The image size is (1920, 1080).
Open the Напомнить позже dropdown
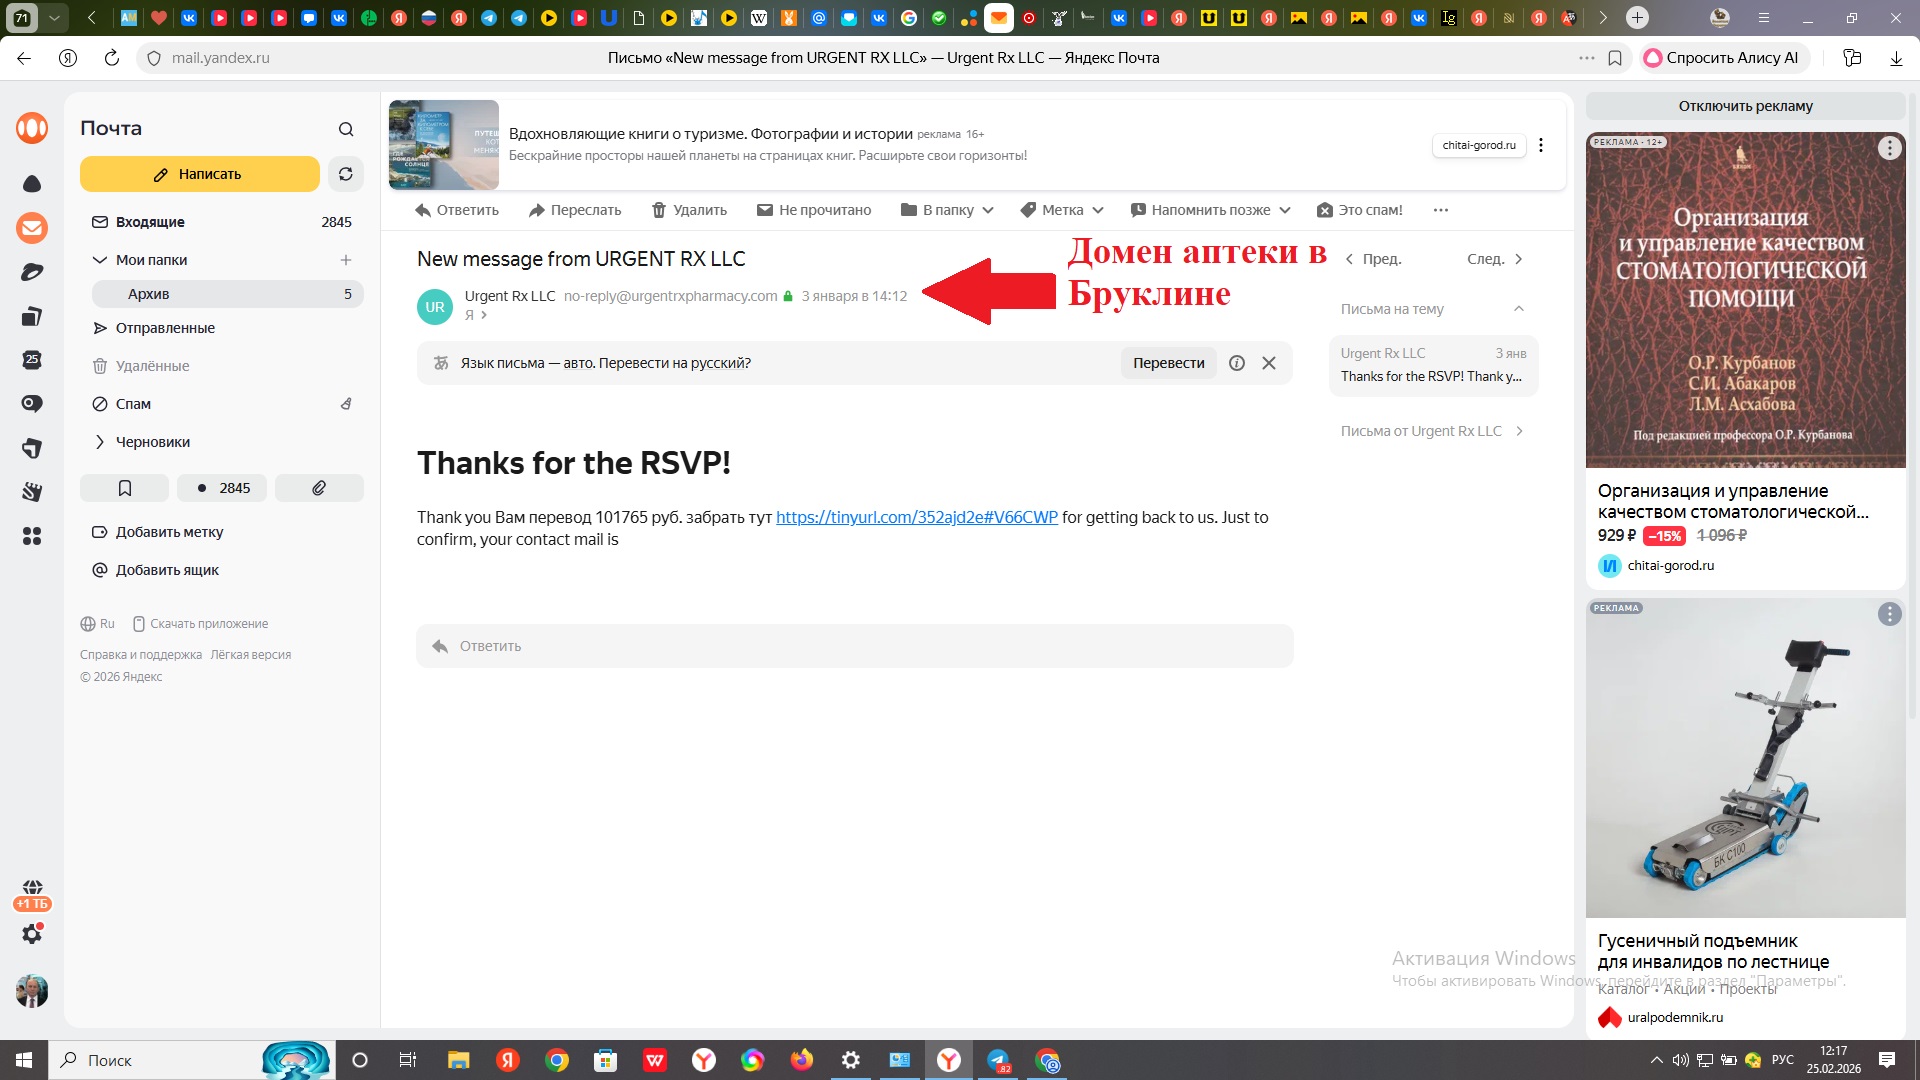pos(1210,210)
